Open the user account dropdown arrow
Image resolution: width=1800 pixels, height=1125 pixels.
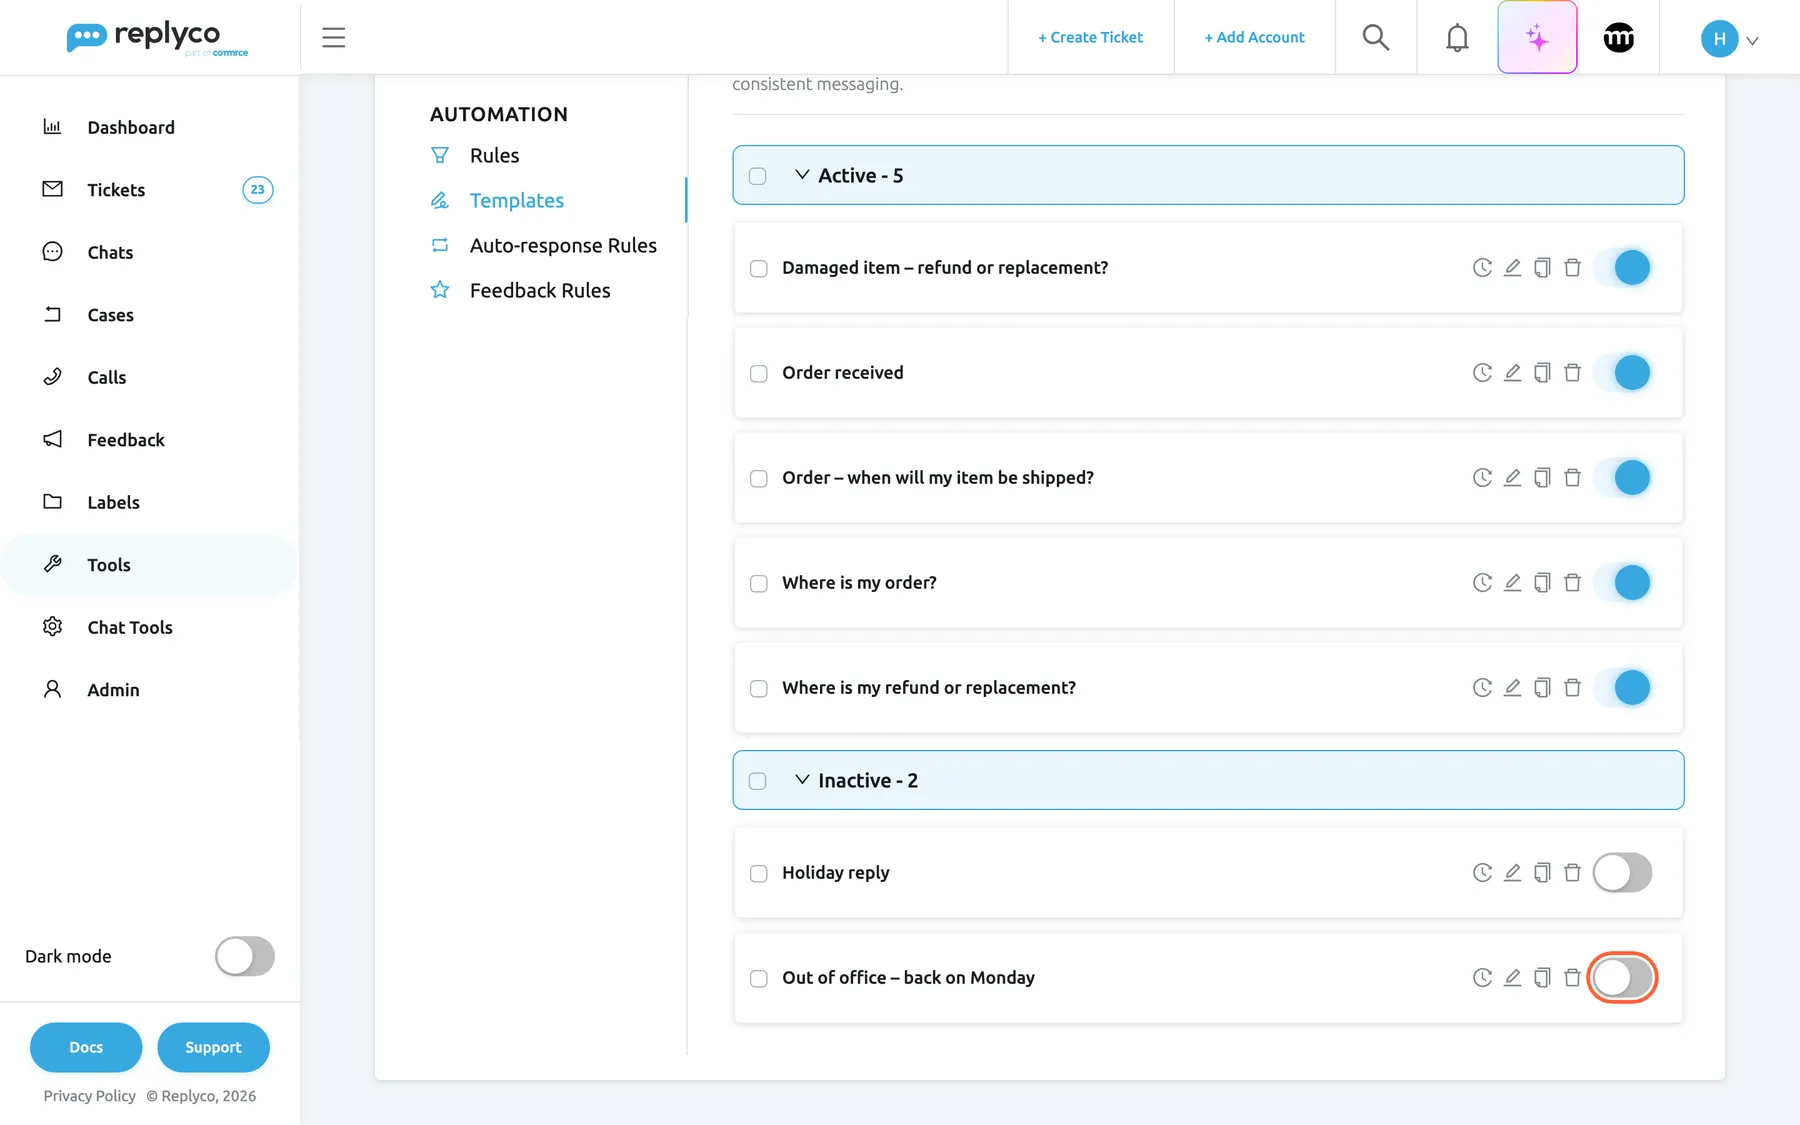click(1752, 40)
